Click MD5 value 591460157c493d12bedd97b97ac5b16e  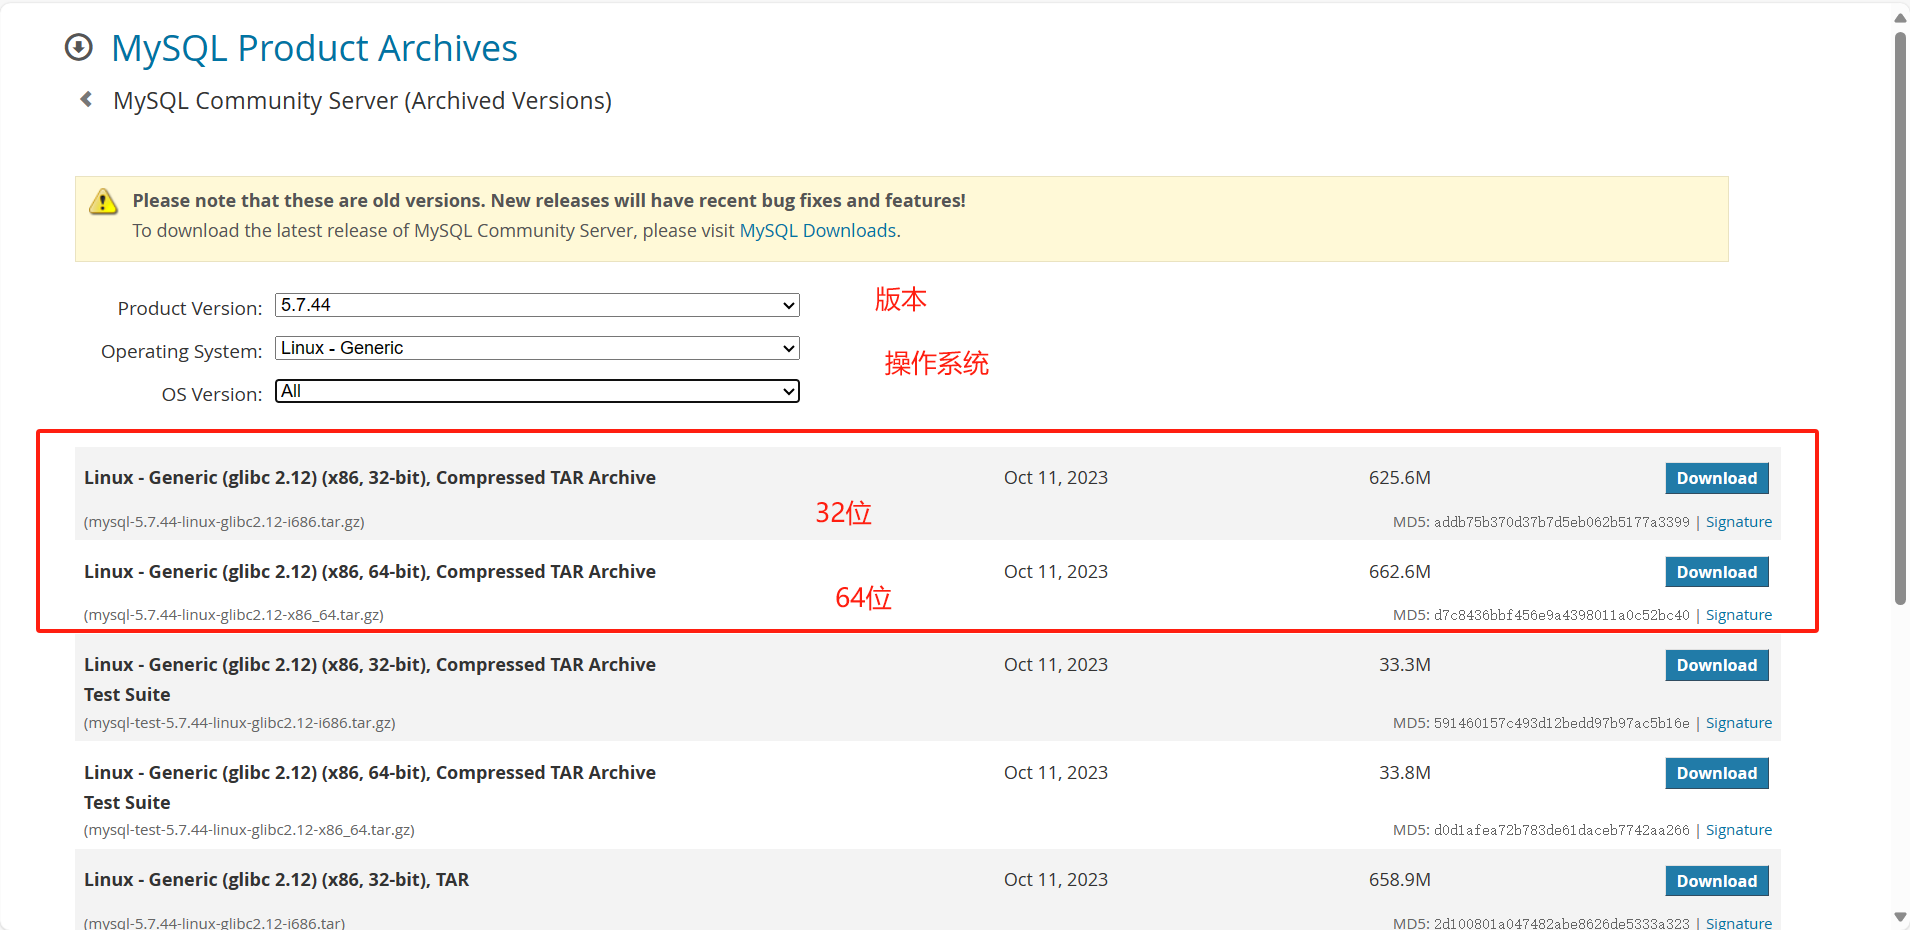pos(1562,723)
